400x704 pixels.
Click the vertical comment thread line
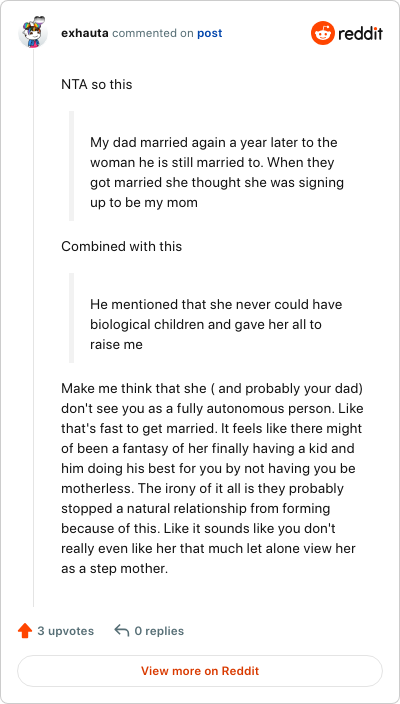point(34,327)
